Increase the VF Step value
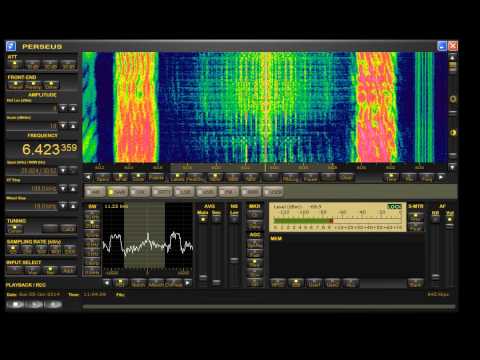 point(73,188)
